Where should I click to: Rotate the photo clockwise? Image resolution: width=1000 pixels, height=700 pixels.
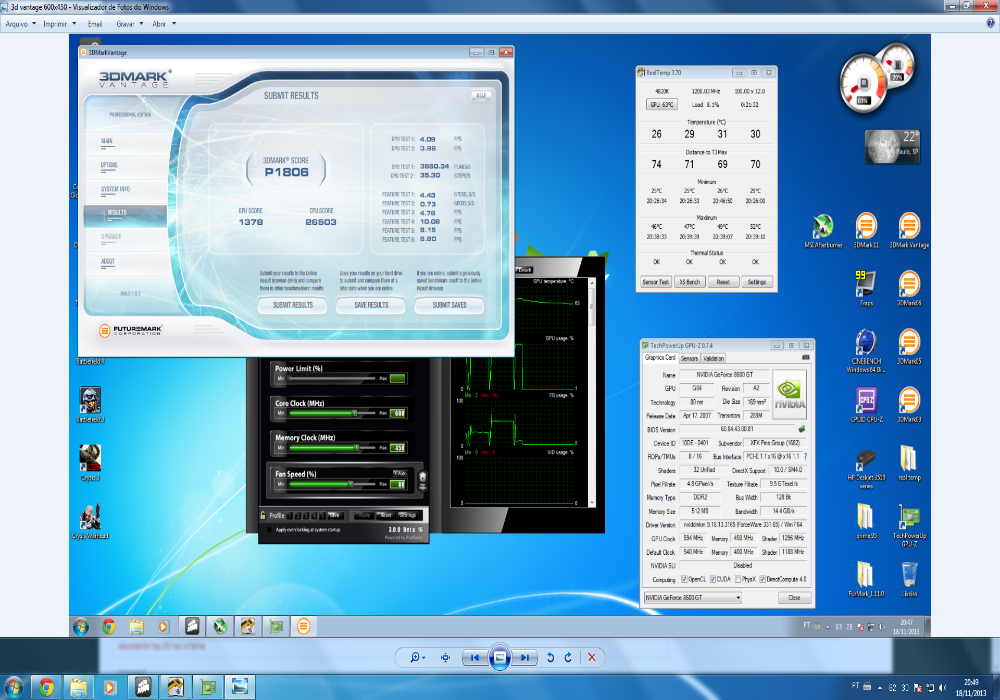tap(568, 657)
